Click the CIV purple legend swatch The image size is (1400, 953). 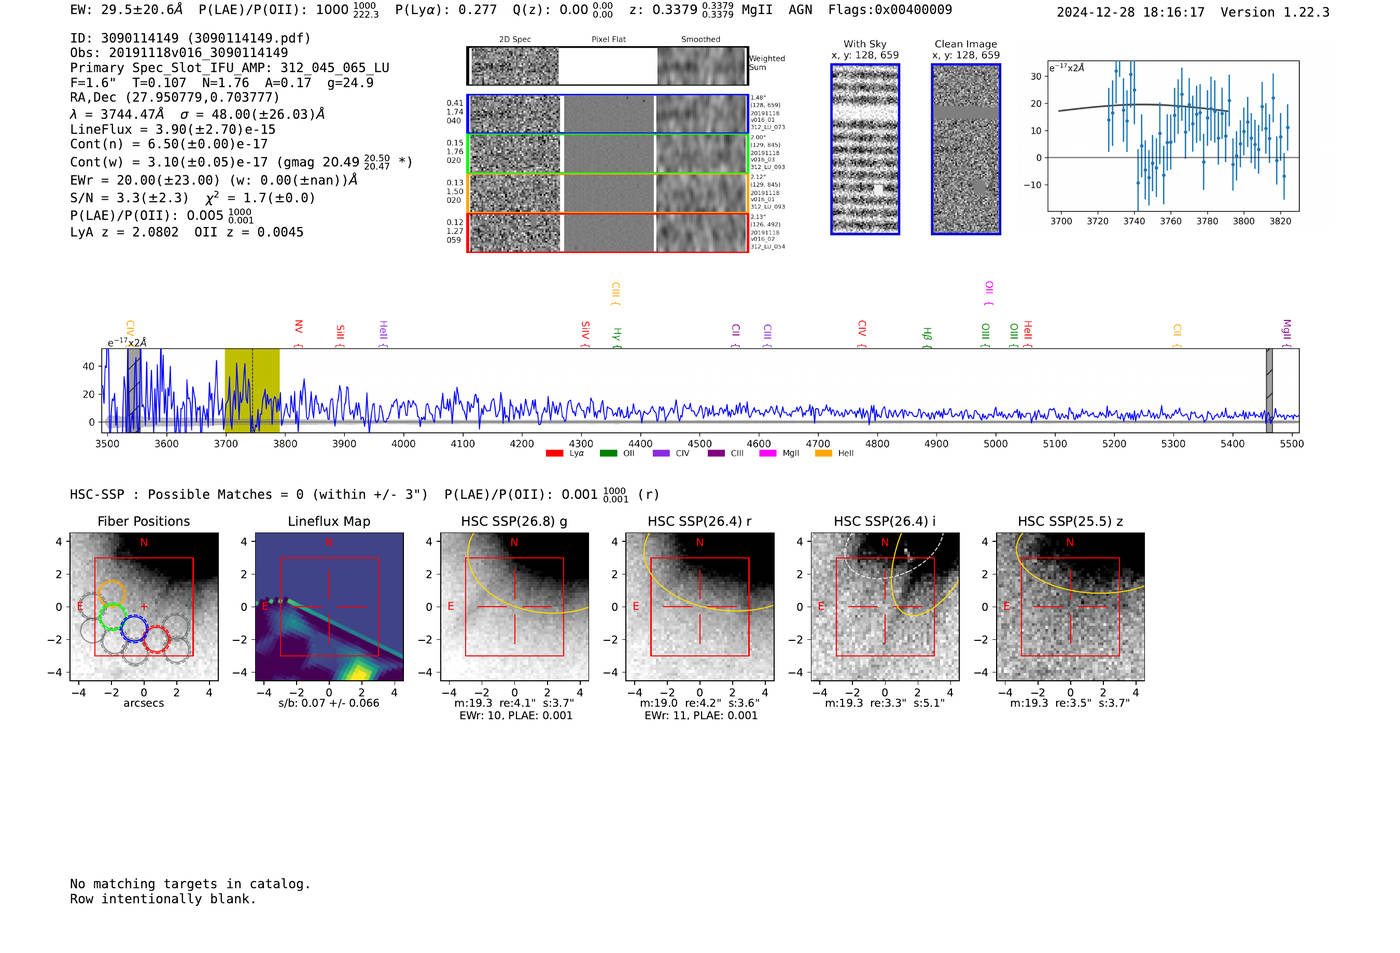pyautogui.click(x=661, y=453)
